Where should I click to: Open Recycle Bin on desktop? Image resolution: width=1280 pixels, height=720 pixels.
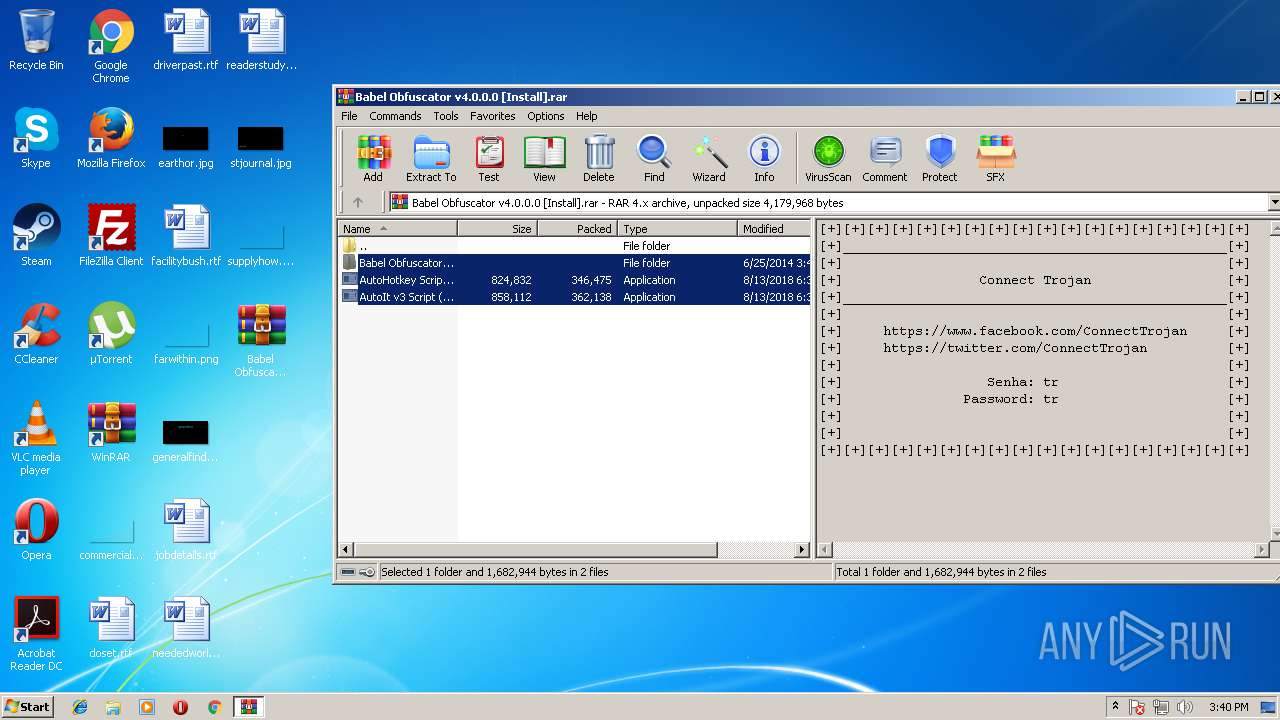tap(36, 41)
